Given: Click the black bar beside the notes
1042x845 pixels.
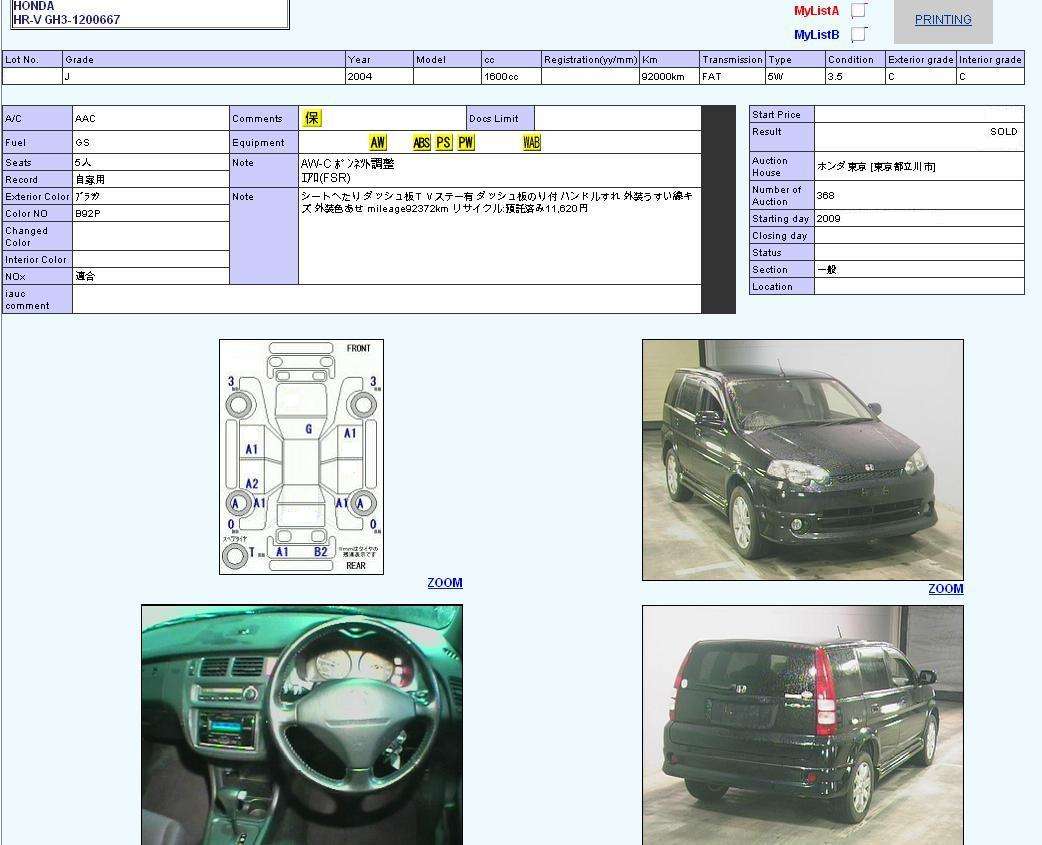Looking at the screenshot, I should tap(718, 209).
